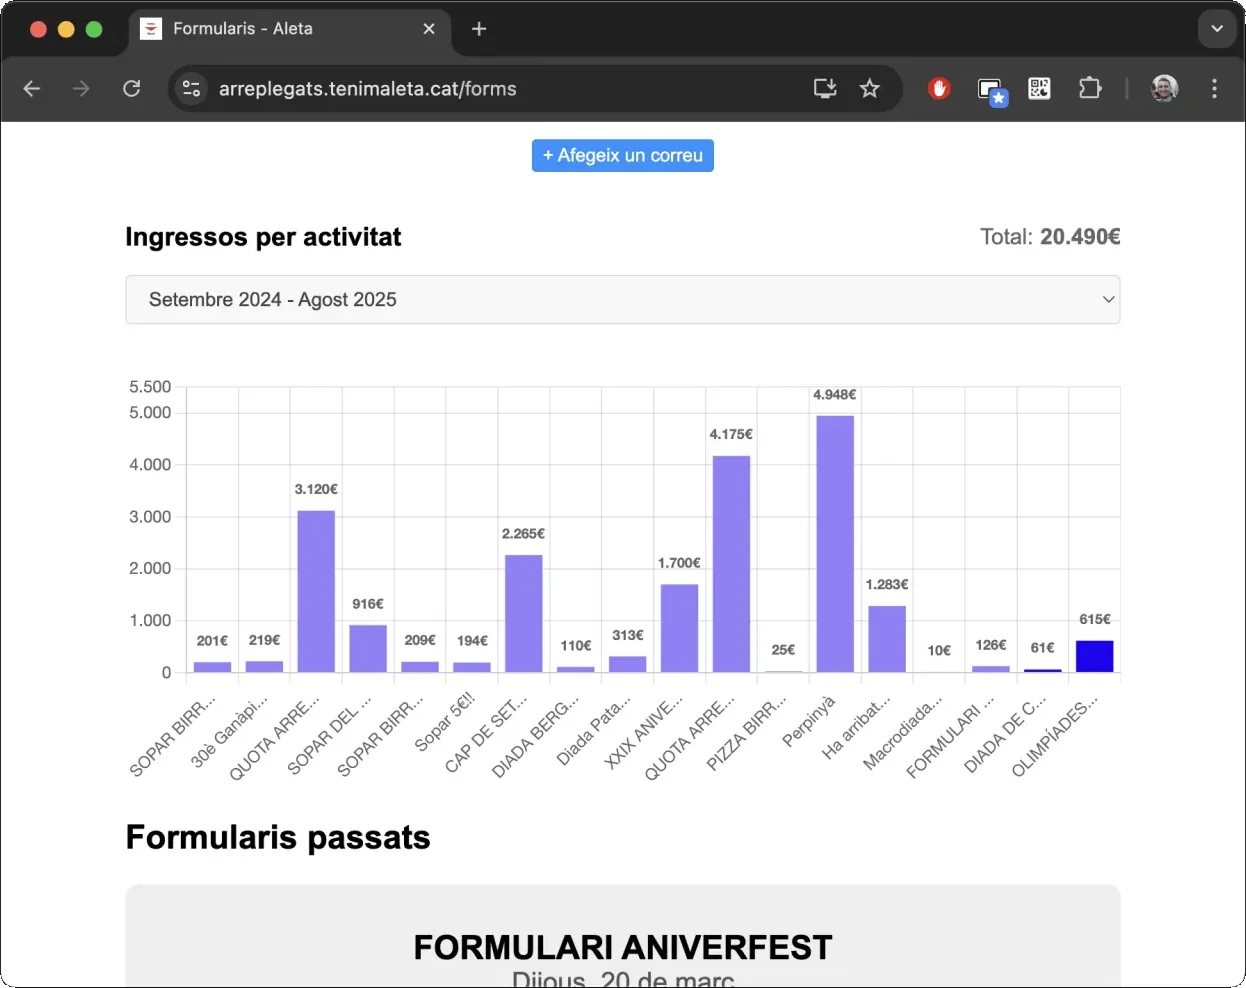This screenshot has width=1246, height=988.
Task: Click the Formularis passats heading
Action: tap(278, 837)
